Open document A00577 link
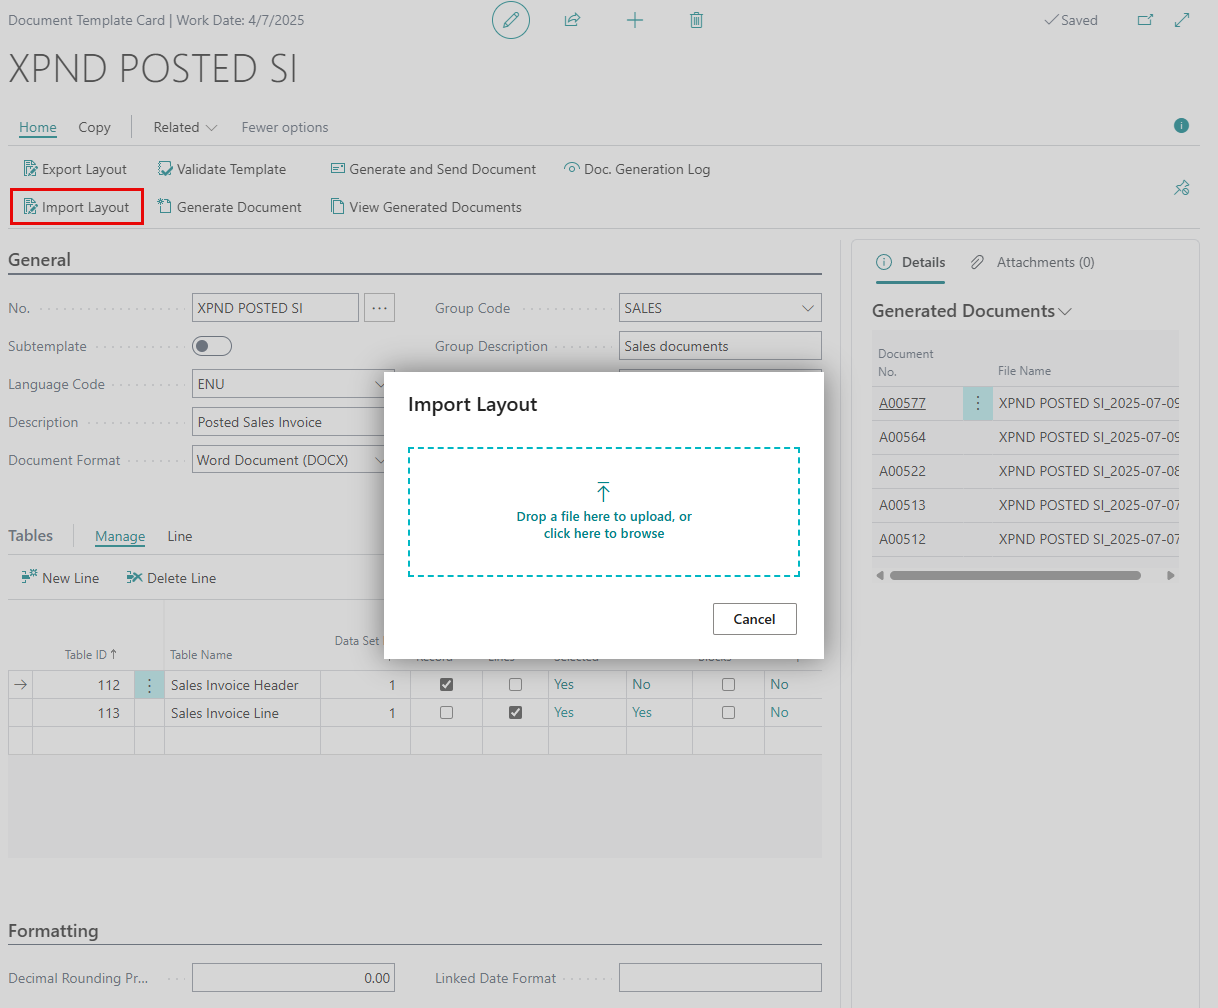The width and height of the screenshot is (1218, 1008). (x=902, y=403)
